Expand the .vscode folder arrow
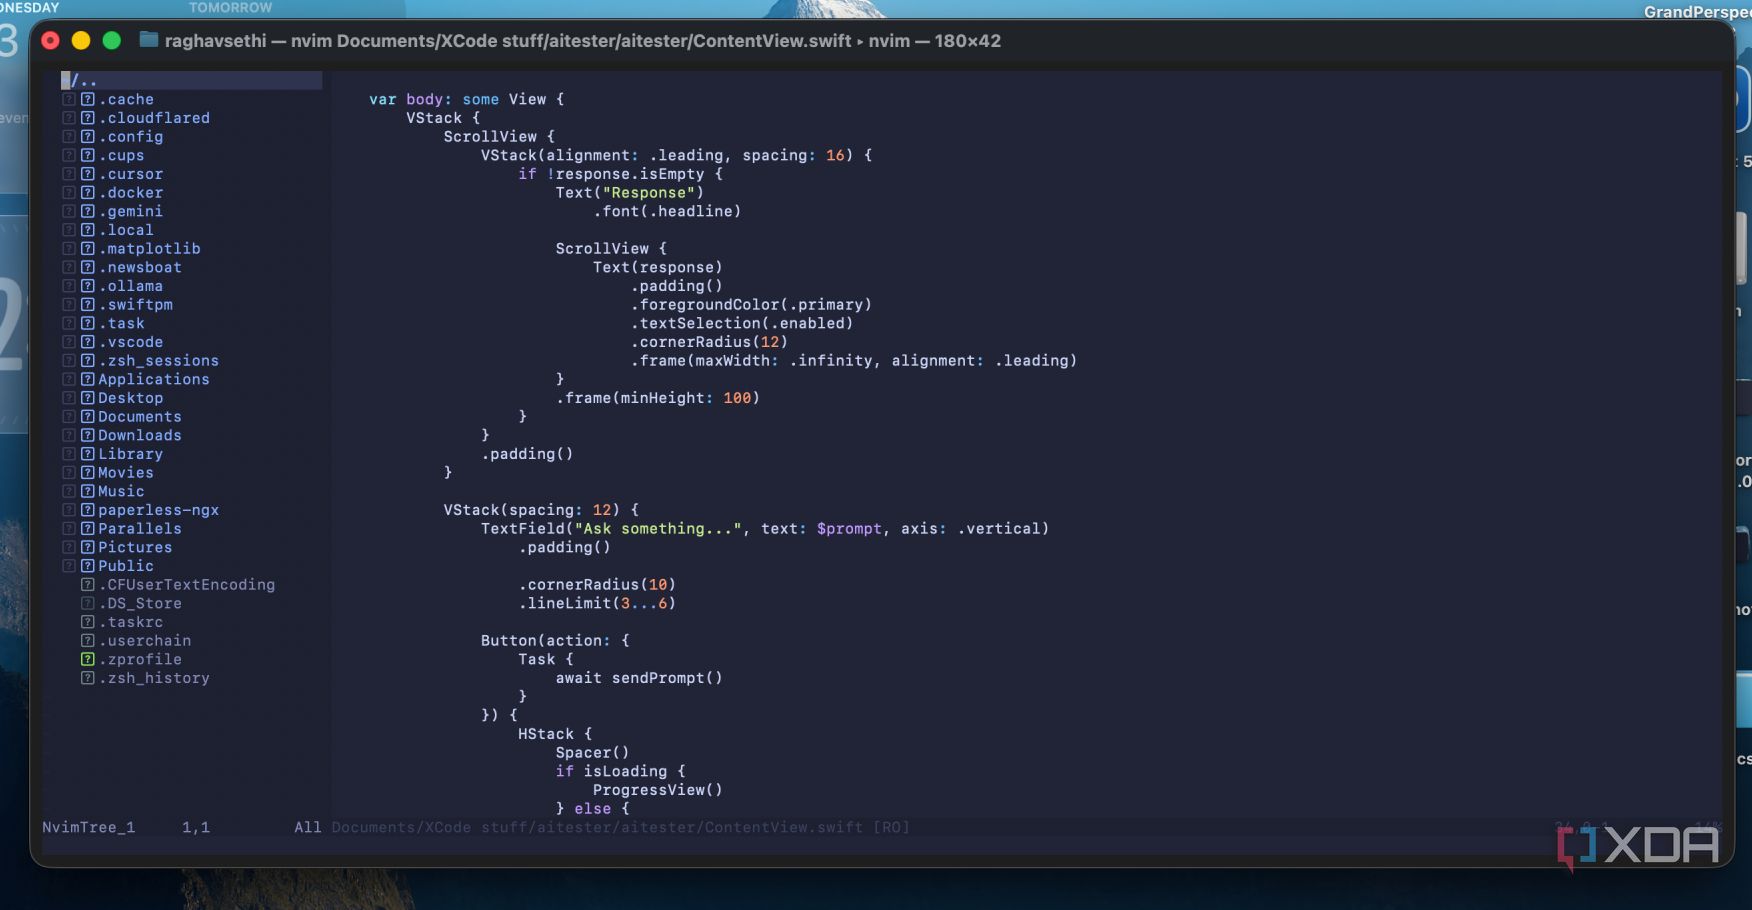This screenshot has height=910, width=1752. coord(69,342)
